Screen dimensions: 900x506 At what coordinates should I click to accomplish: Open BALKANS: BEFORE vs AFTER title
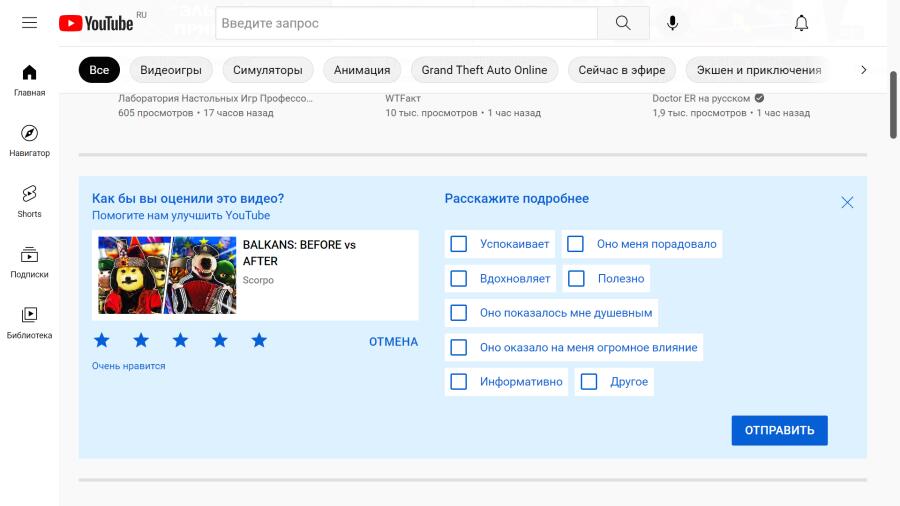click(x=299, y=253)
